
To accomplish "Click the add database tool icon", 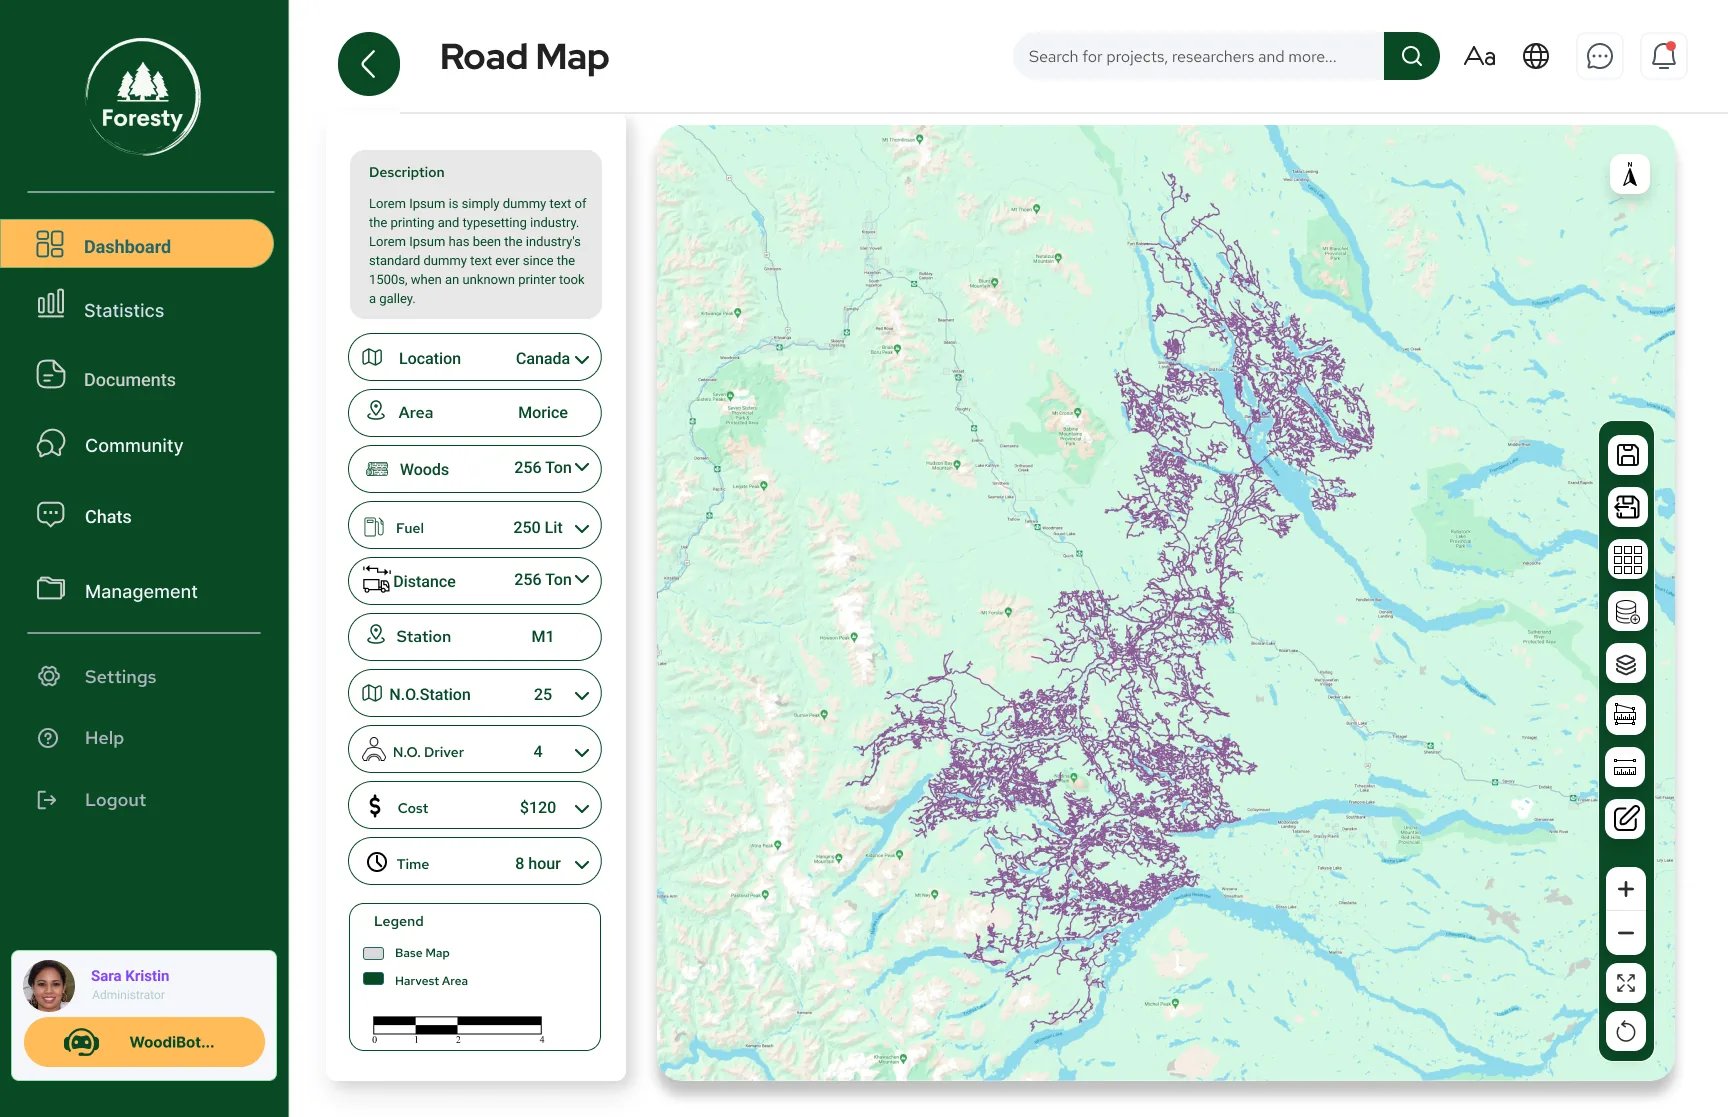I will 1627,611.
